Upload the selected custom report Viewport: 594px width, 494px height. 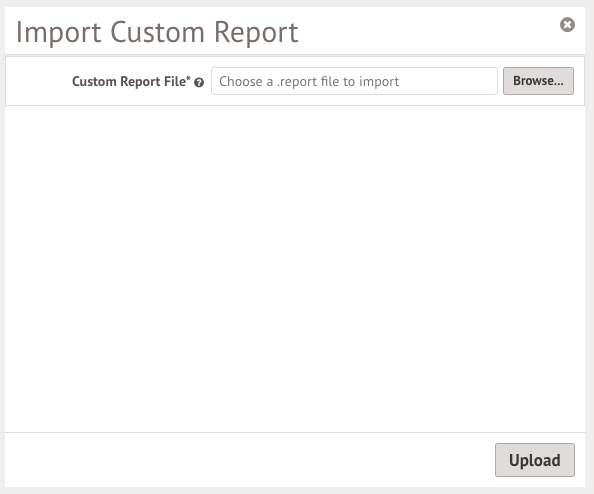(x=535, y=460)
